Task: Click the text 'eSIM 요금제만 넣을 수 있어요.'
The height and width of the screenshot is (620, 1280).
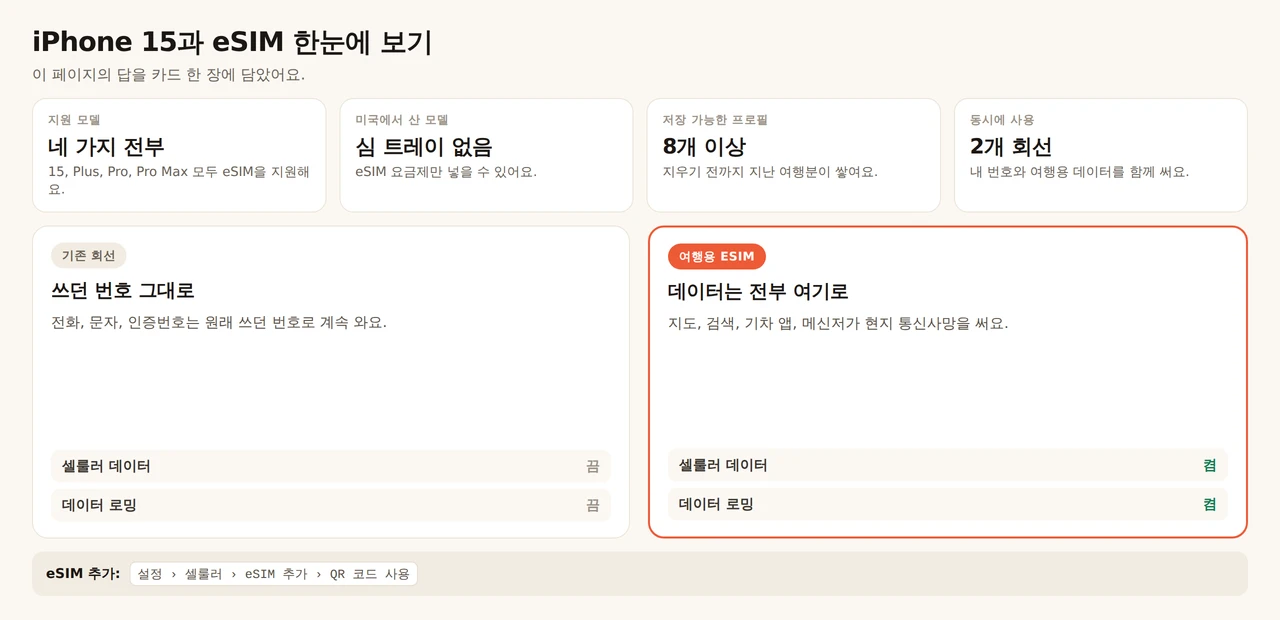Action: coord(446,172)
